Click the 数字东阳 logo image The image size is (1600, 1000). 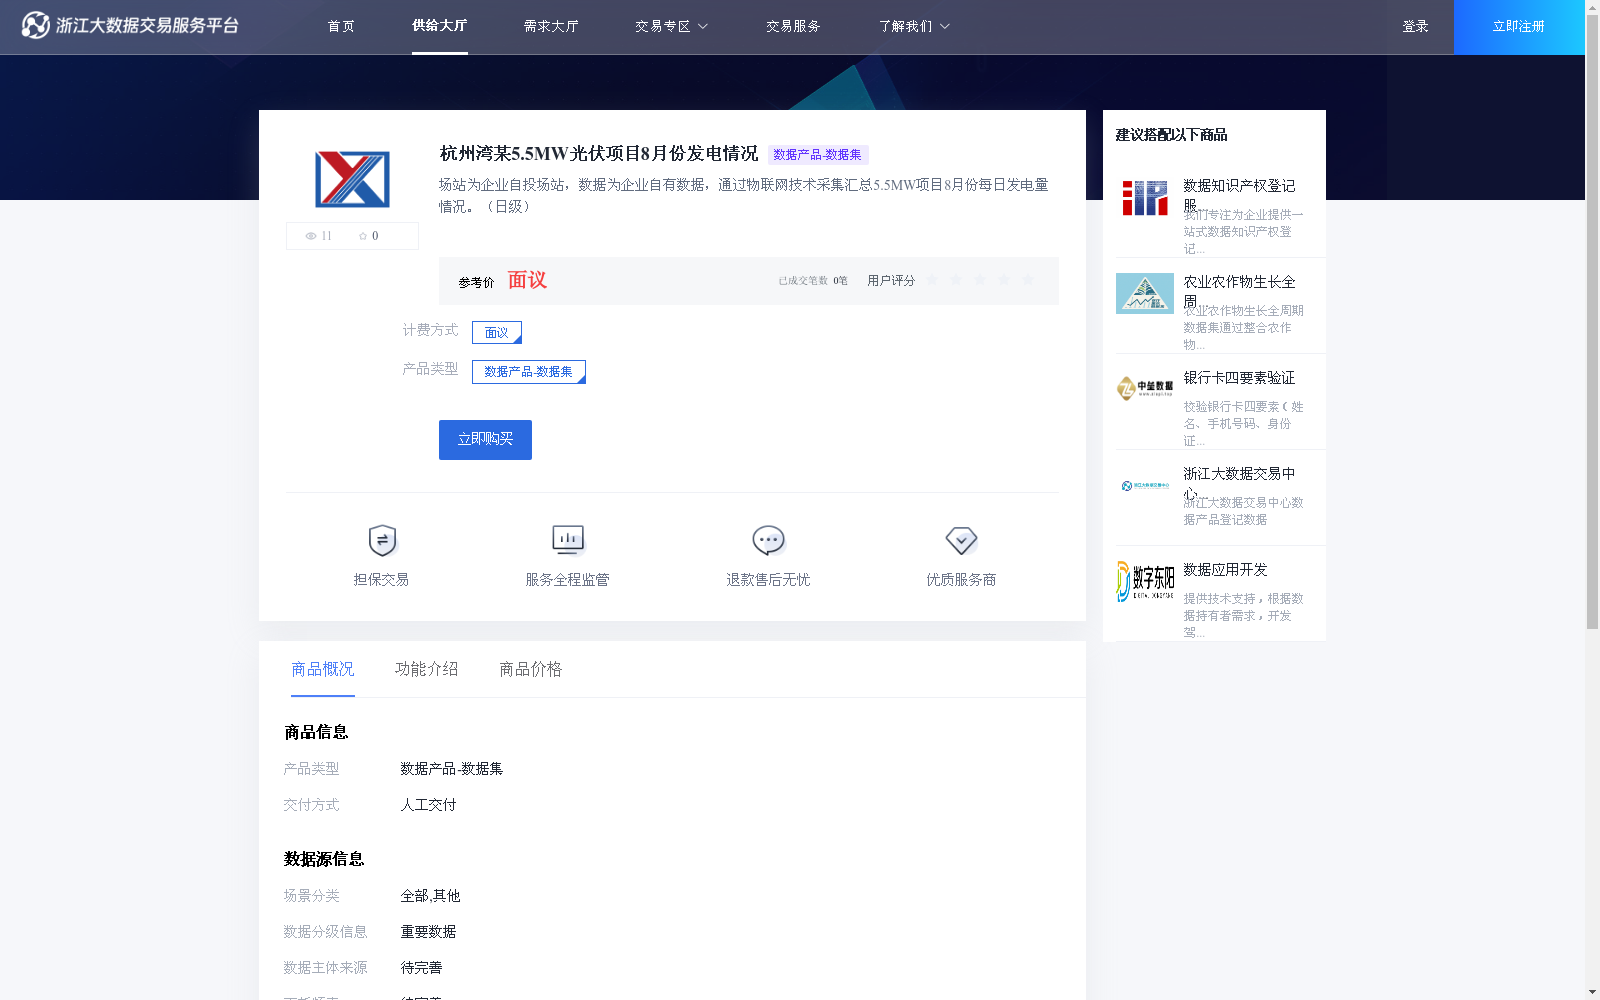pyautogui.click(x=1145, y=581)
